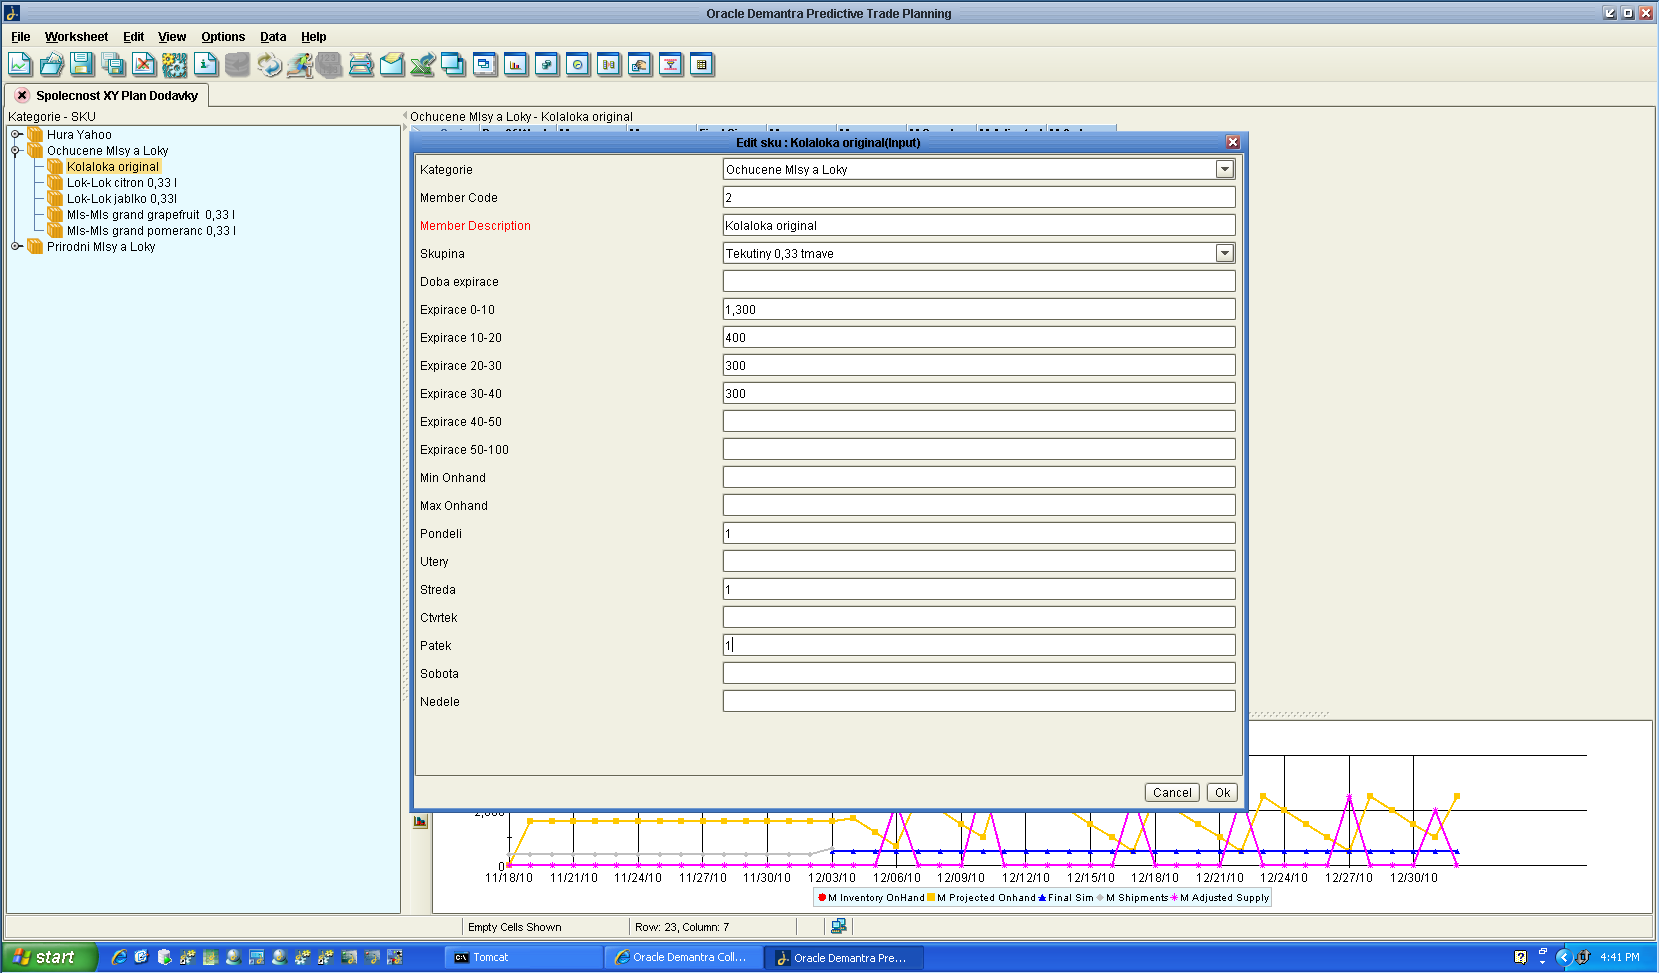
Task: Click the New worksheet toolbar icon
Action: point(20,65)
